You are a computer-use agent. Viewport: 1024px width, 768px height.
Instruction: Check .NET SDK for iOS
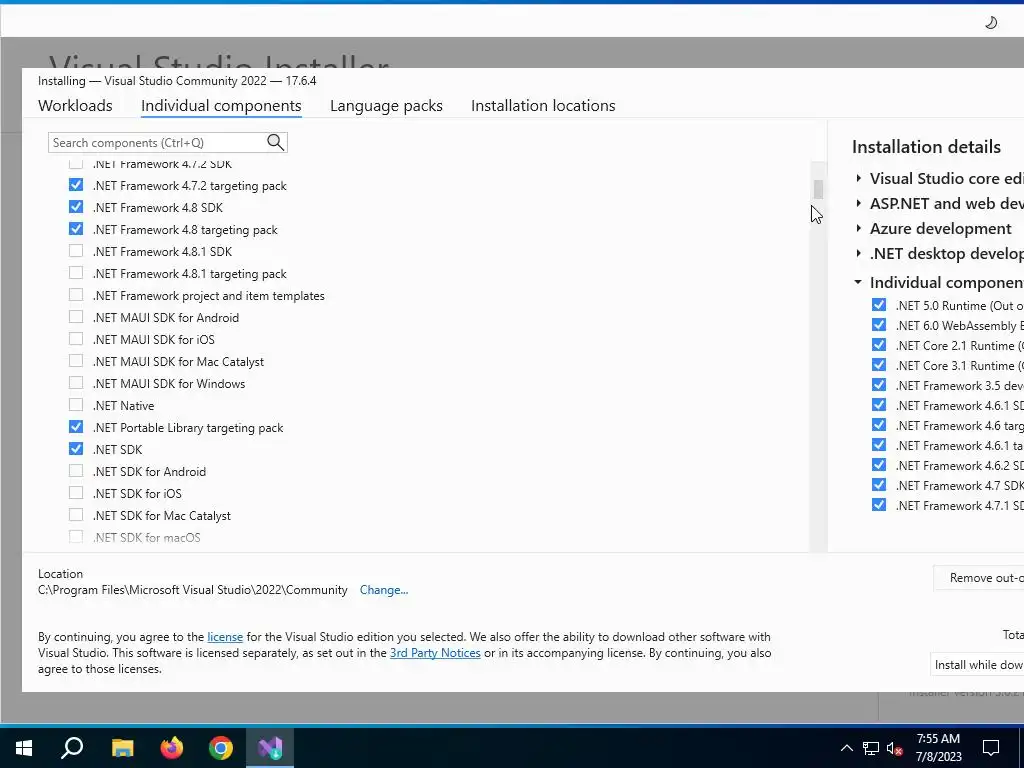click(x=76, y=492)
